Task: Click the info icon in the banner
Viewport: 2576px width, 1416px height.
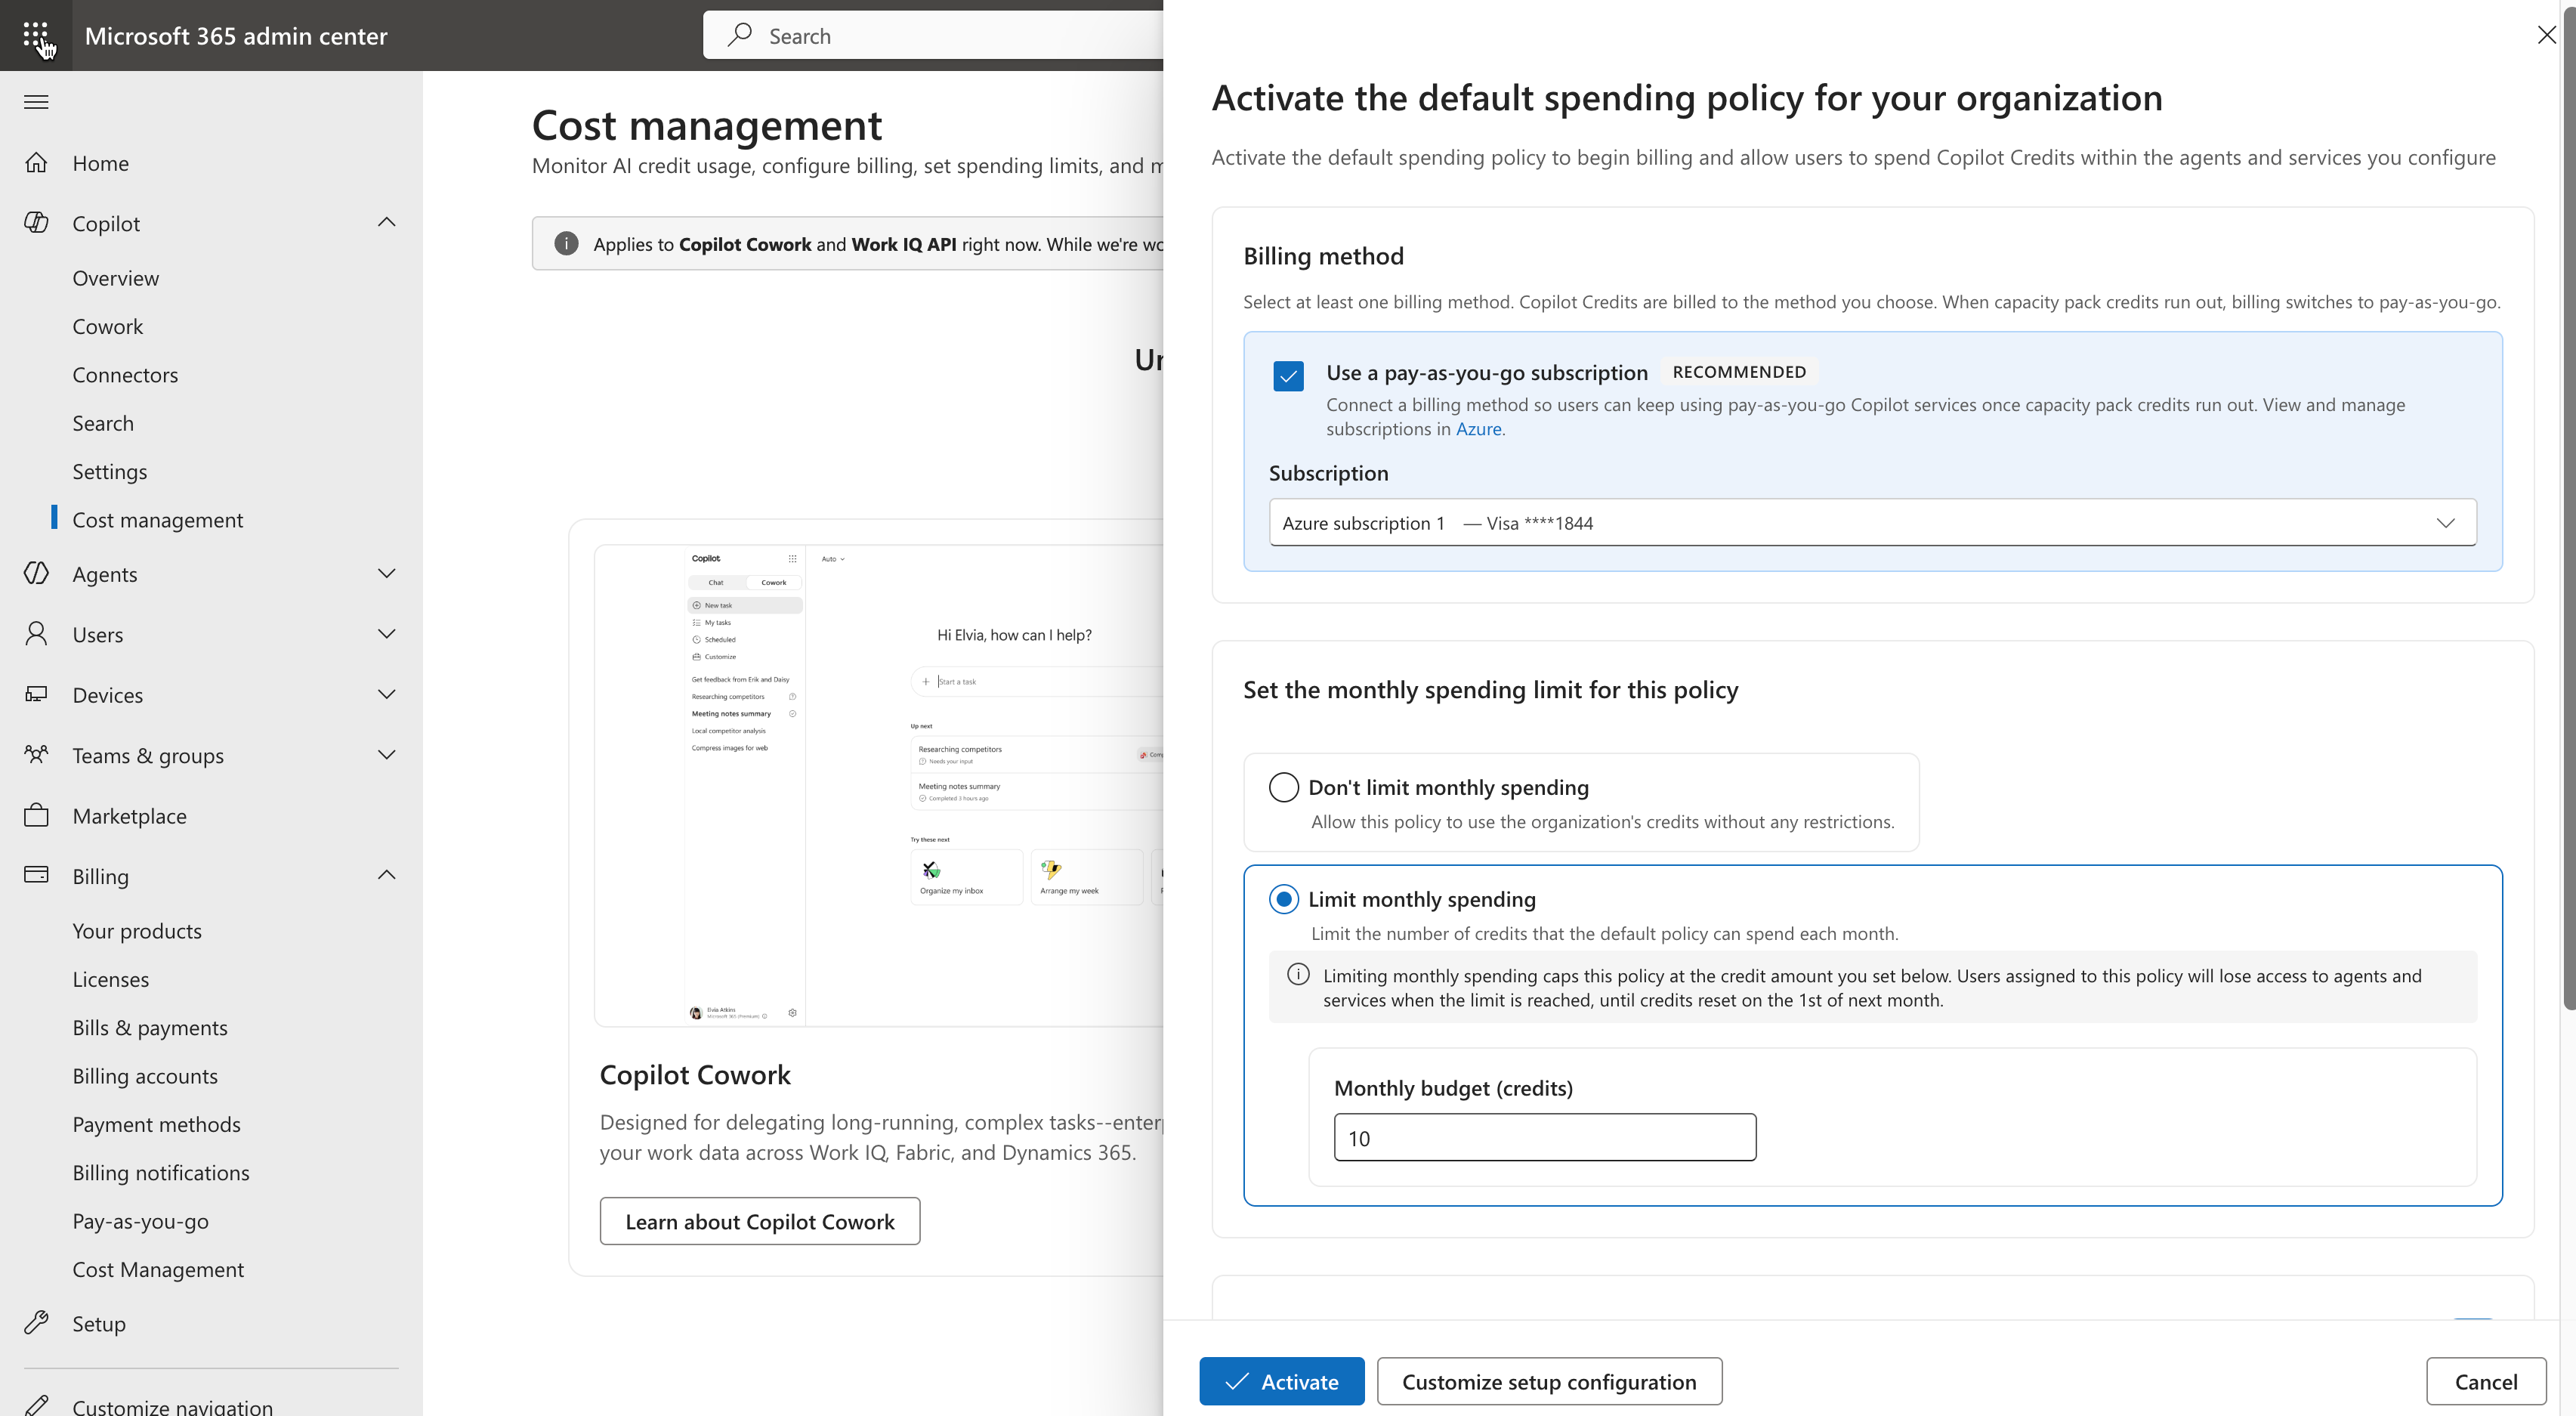Action: tap(566, 244)
